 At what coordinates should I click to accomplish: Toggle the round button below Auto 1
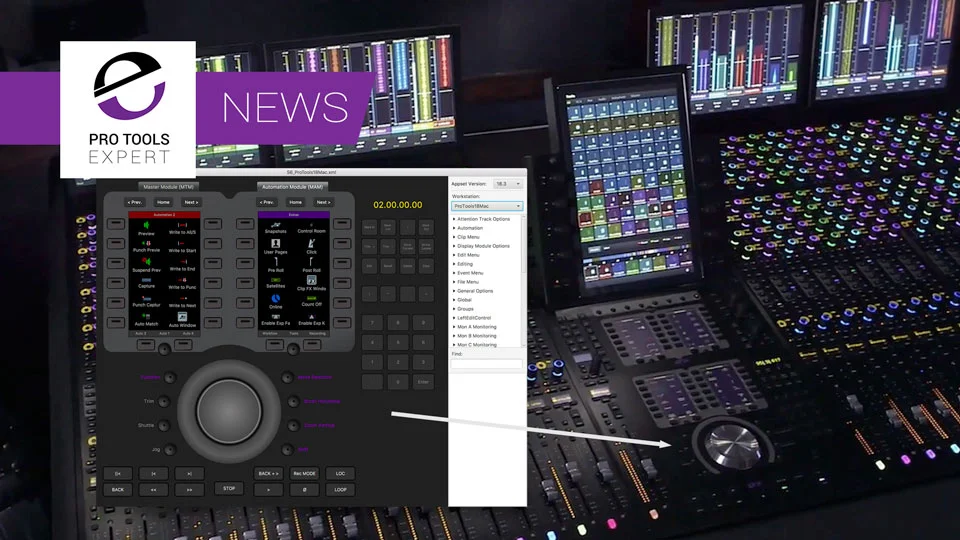pyautogui.click(x=164, y=350)
